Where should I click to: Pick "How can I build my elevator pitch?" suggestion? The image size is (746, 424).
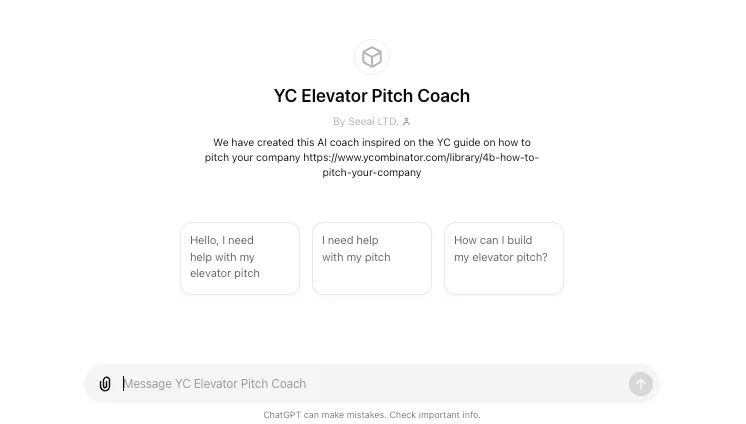(x=504, y=258)
